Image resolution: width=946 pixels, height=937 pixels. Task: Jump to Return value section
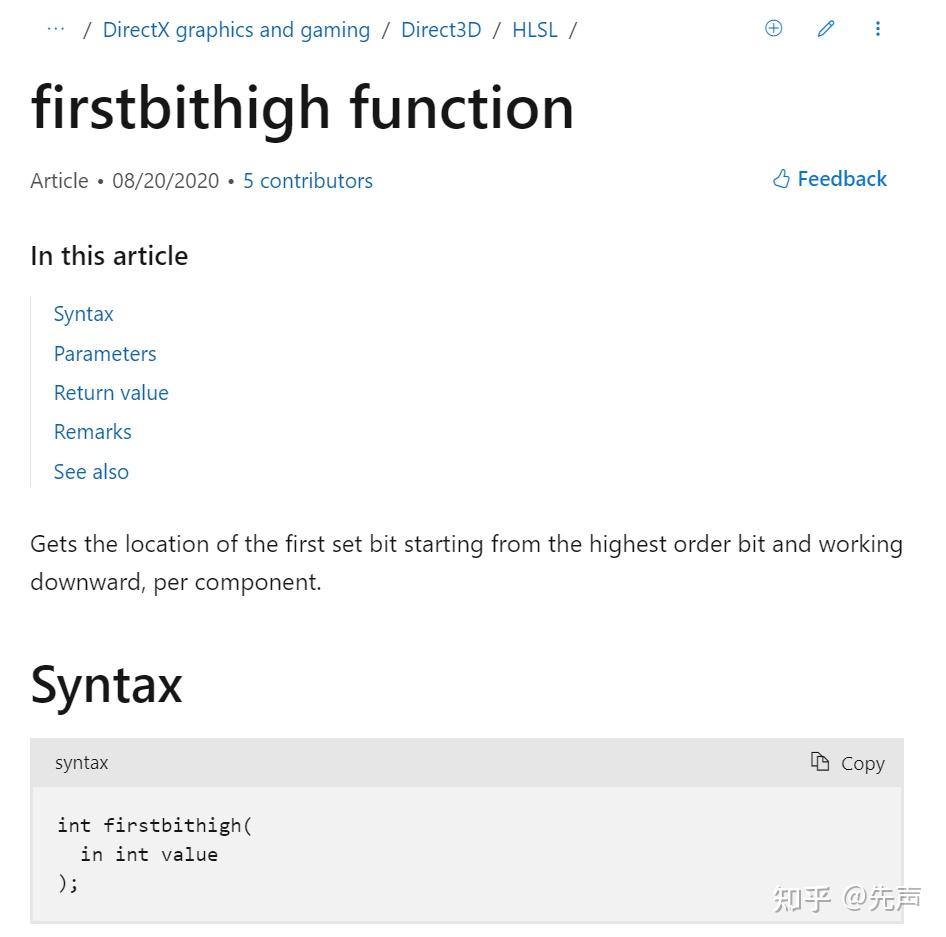111,393
